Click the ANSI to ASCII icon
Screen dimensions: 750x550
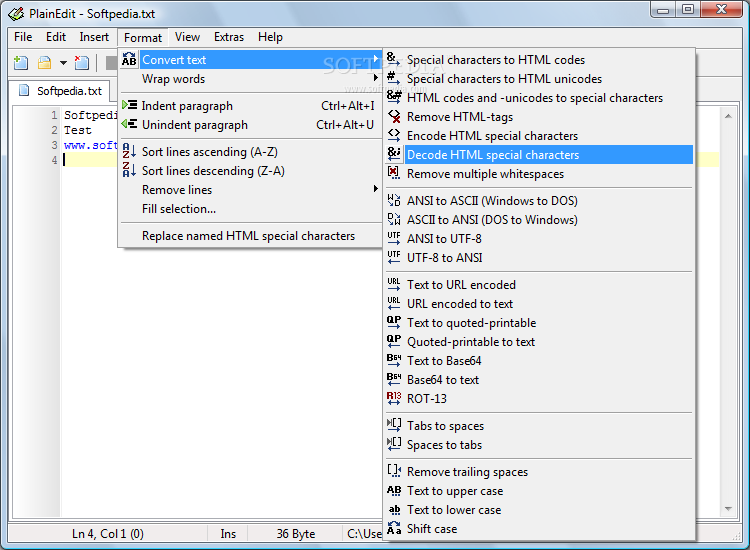394,200
